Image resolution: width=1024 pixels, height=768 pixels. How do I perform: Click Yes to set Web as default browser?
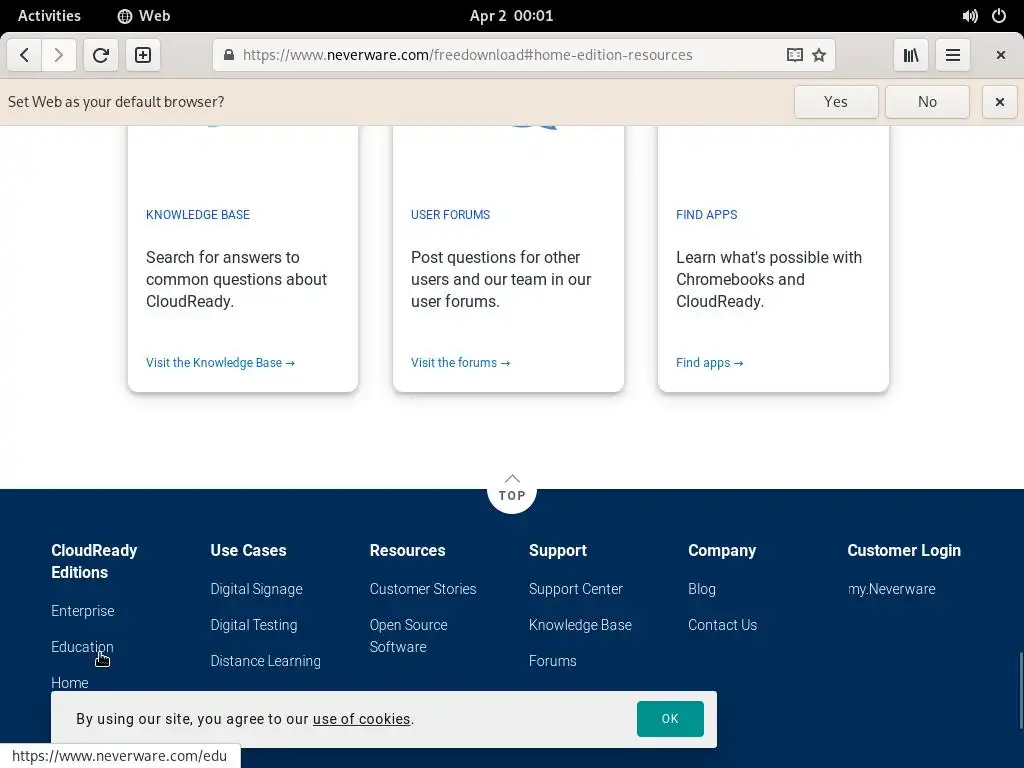pyautogui.click(x=836, y=102)
